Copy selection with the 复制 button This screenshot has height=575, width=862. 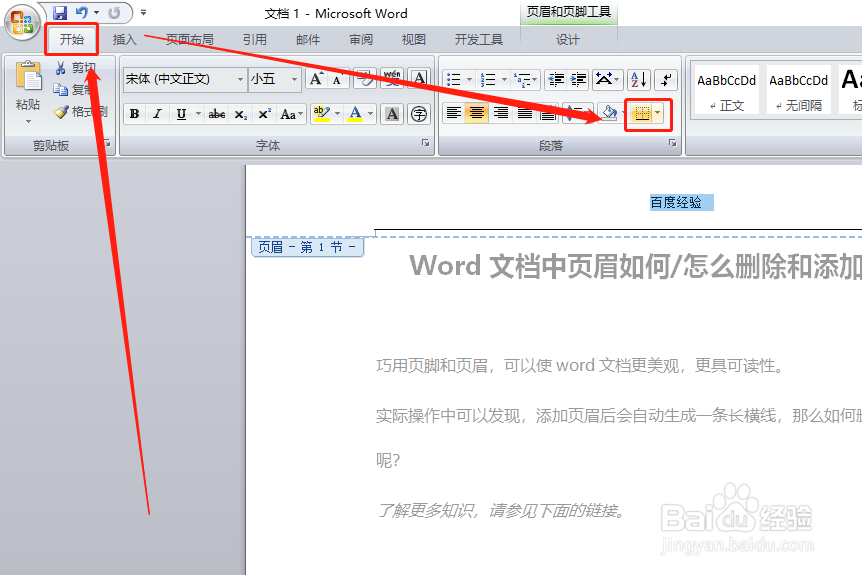[x=71, y=89]
